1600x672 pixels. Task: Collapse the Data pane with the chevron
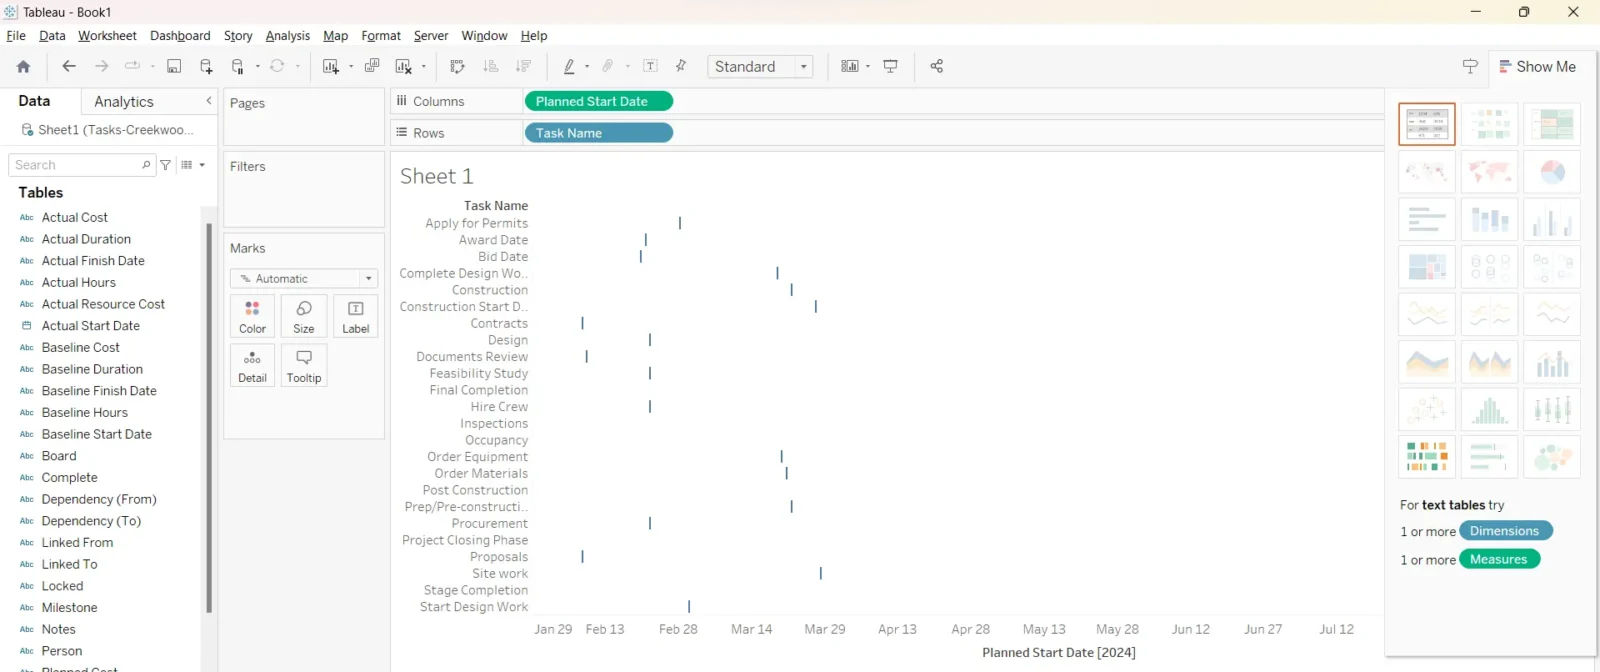pos(208,101)
